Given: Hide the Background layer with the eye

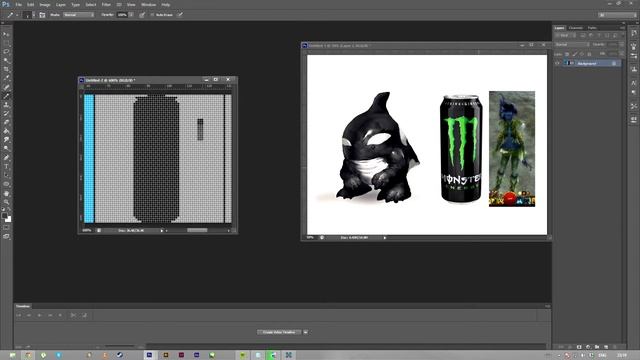Looking at the screenshot, I should (x=557, y=63).
